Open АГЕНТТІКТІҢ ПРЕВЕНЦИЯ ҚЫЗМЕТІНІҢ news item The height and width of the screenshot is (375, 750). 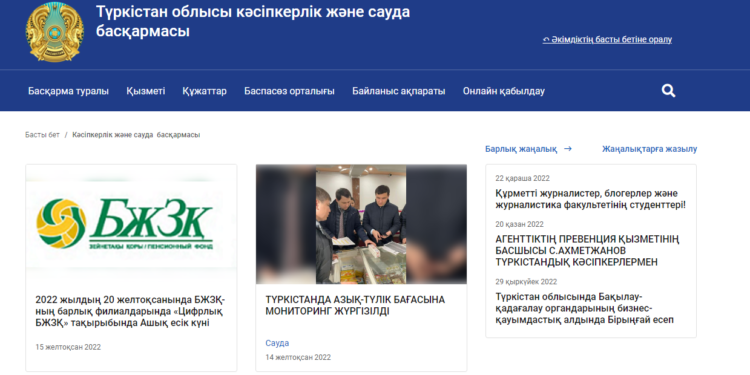587,251
